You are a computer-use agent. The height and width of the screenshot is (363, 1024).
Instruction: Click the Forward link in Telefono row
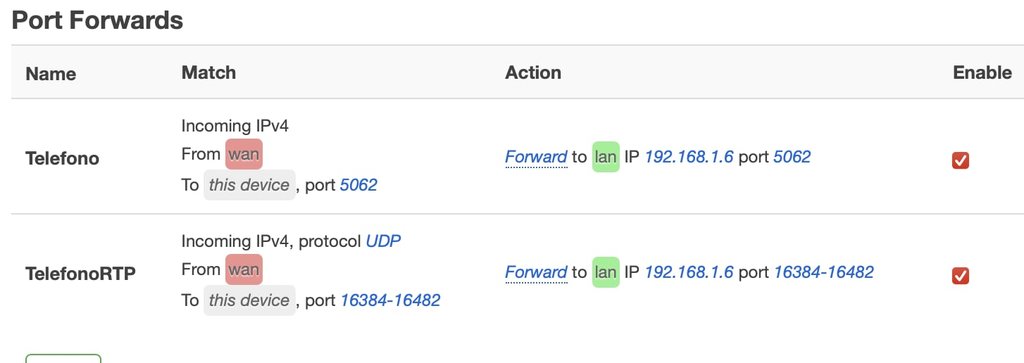536,157
